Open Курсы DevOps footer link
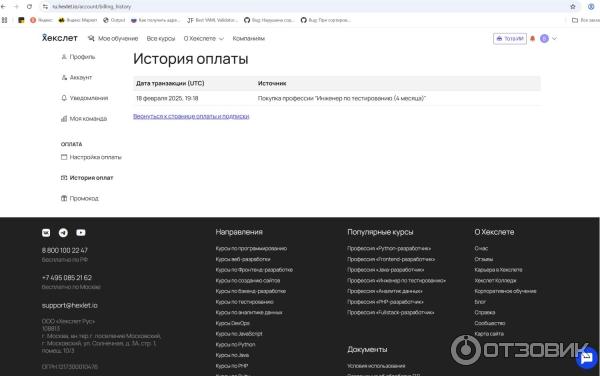This screenshot has width=600, height=376. tap(233, 323)
